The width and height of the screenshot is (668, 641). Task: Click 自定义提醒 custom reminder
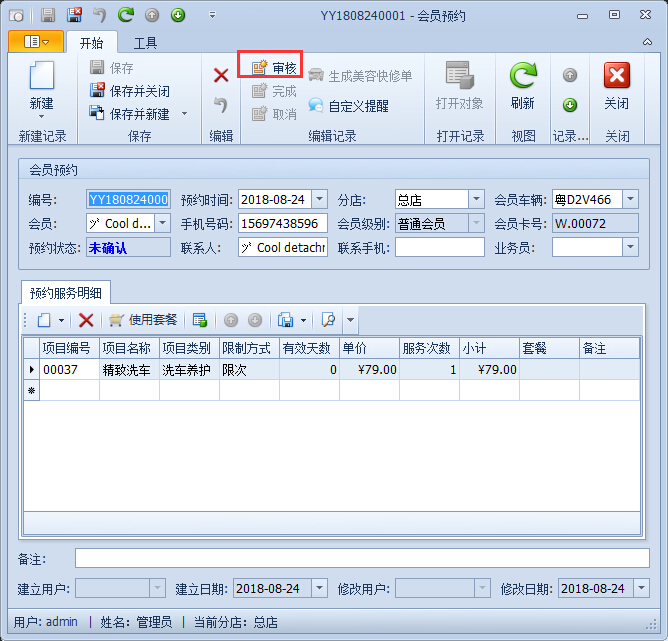point(348,105)
